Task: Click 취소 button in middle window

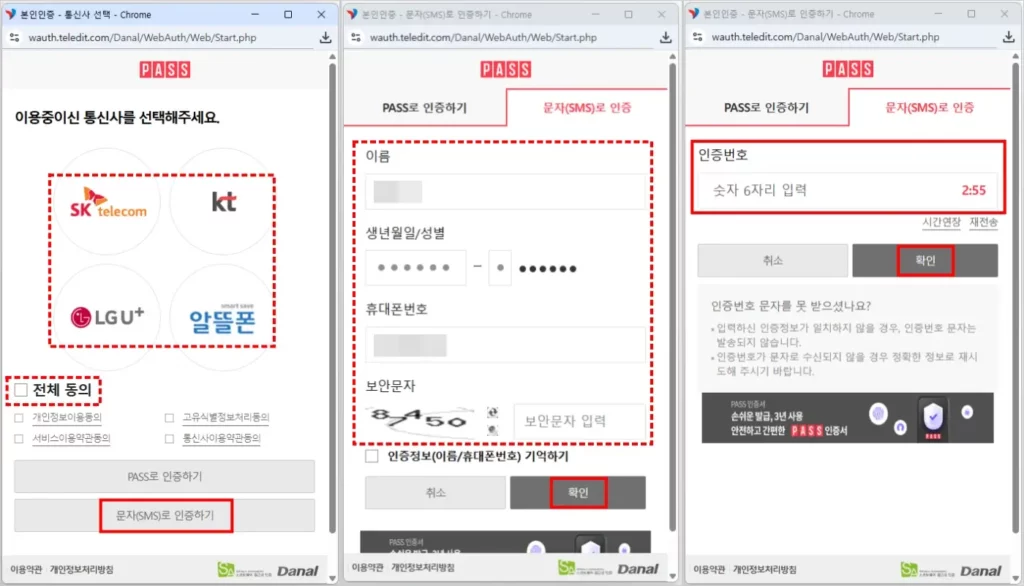Action: (435, 493)
